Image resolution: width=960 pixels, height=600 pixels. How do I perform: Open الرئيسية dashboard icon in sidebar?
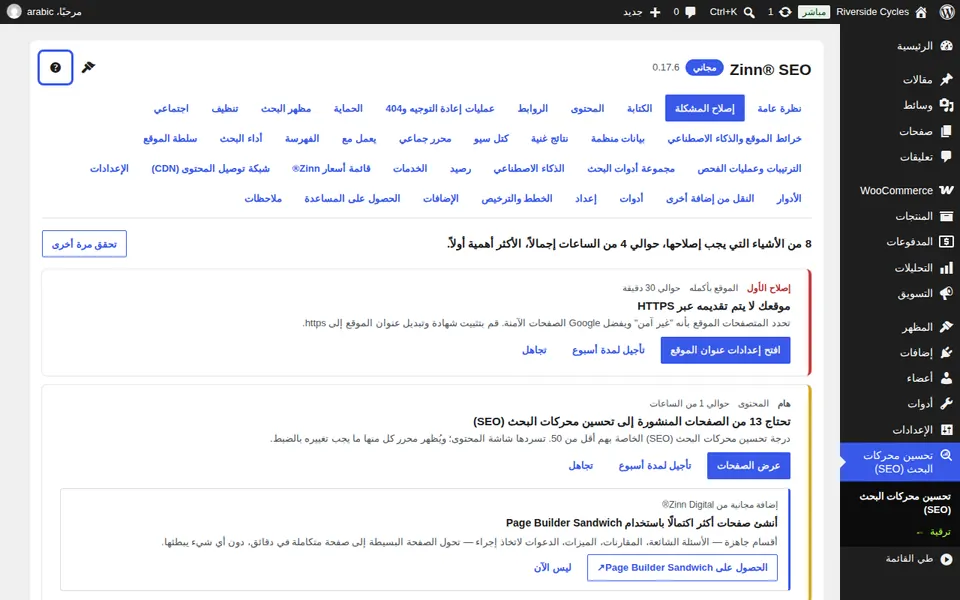[x=947, y=46]
